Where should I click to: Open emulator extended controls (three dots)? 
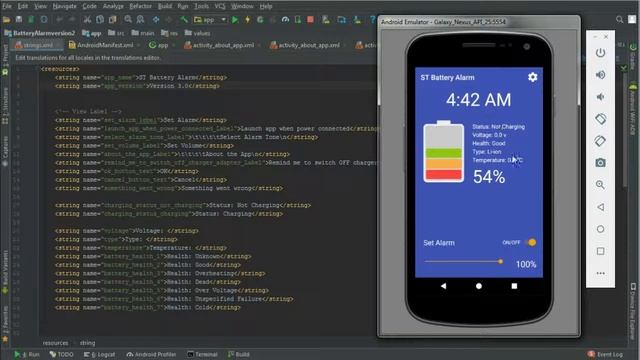click(600, 273)
